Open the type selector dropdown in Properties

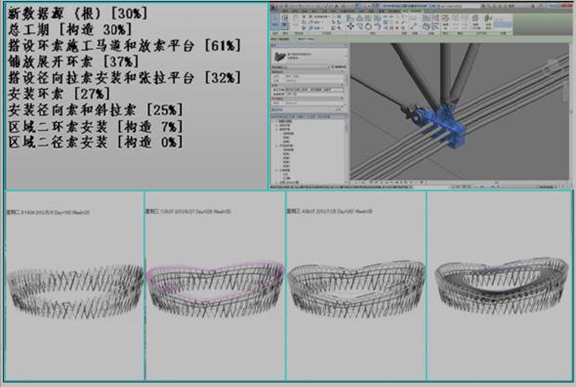pos(346,56)
